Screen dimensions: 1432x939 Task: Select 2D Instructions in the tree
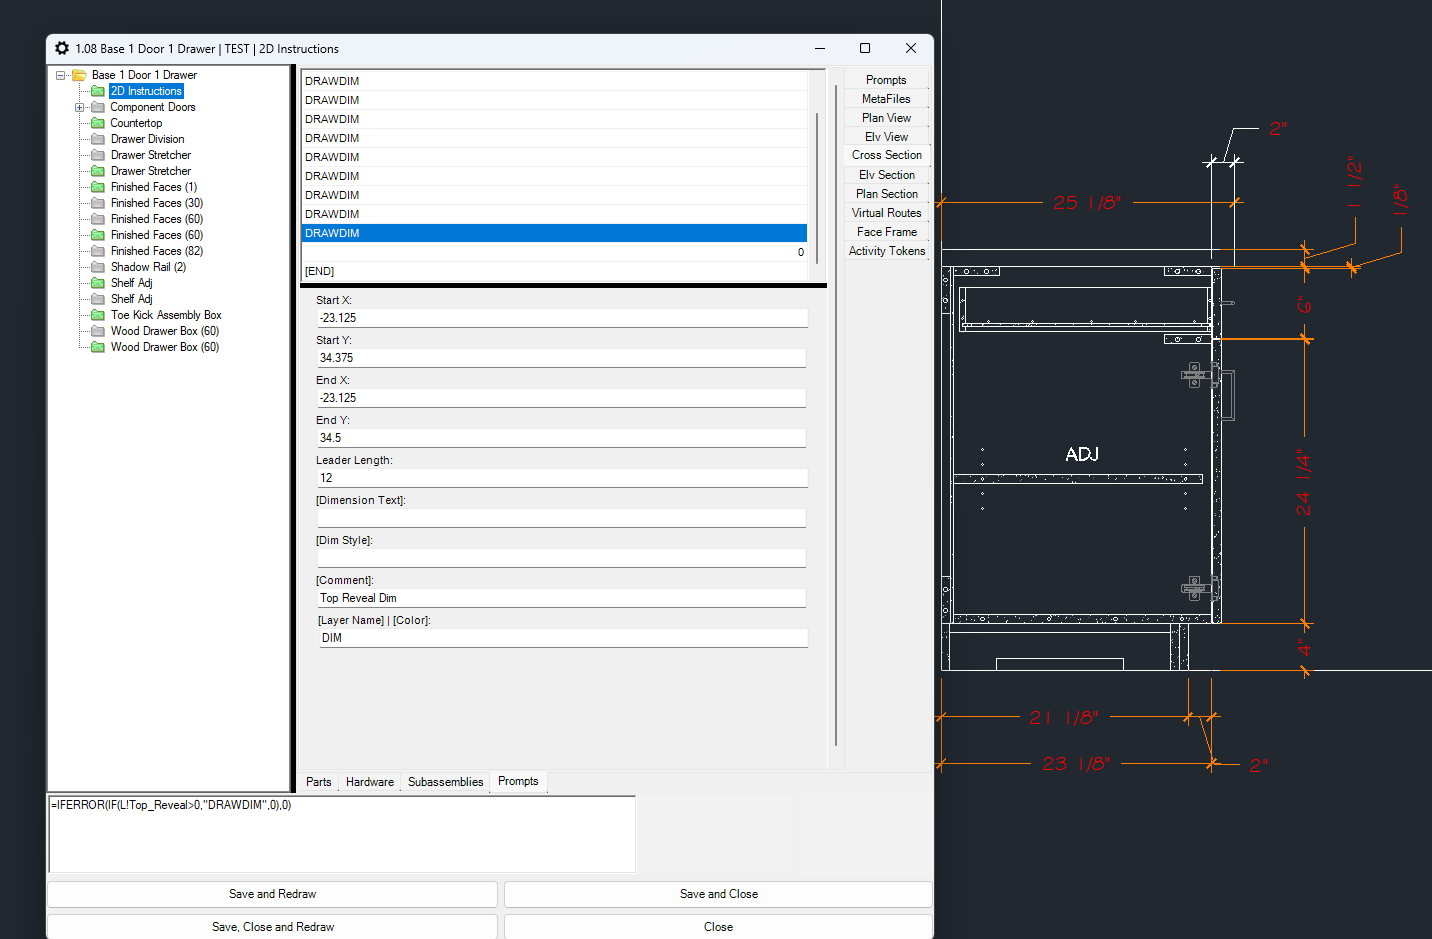pyautogui.click(x=146, y=91)
